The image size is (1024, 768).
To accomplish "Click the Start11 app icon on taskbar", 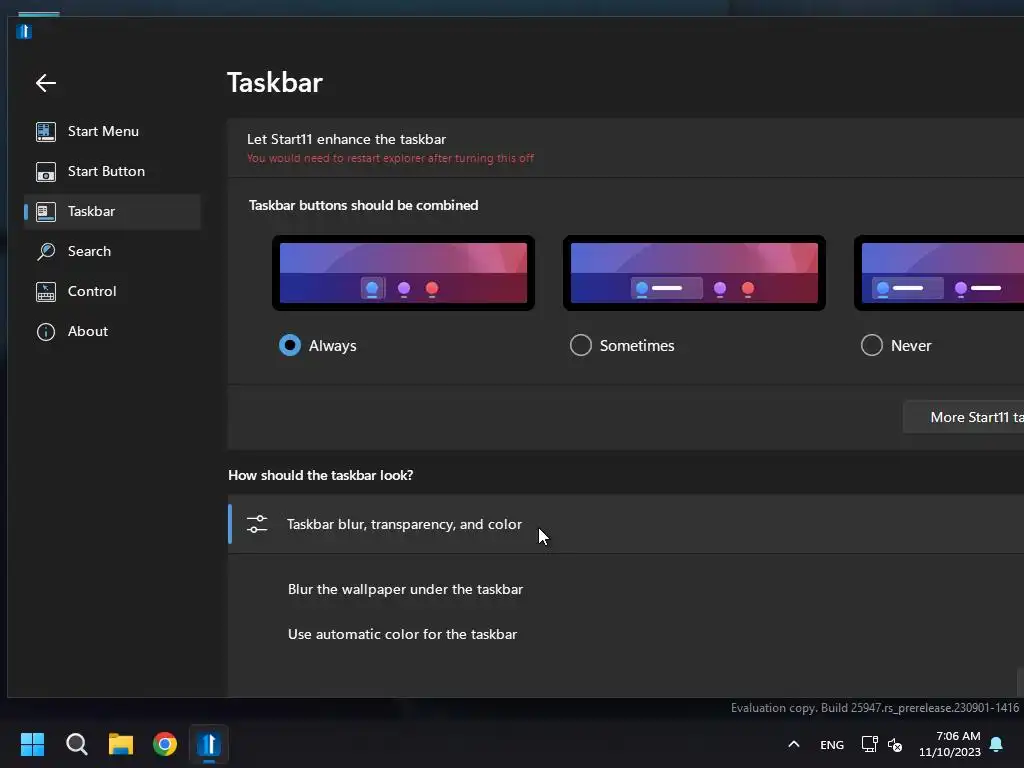I will (x=209, y=744).
